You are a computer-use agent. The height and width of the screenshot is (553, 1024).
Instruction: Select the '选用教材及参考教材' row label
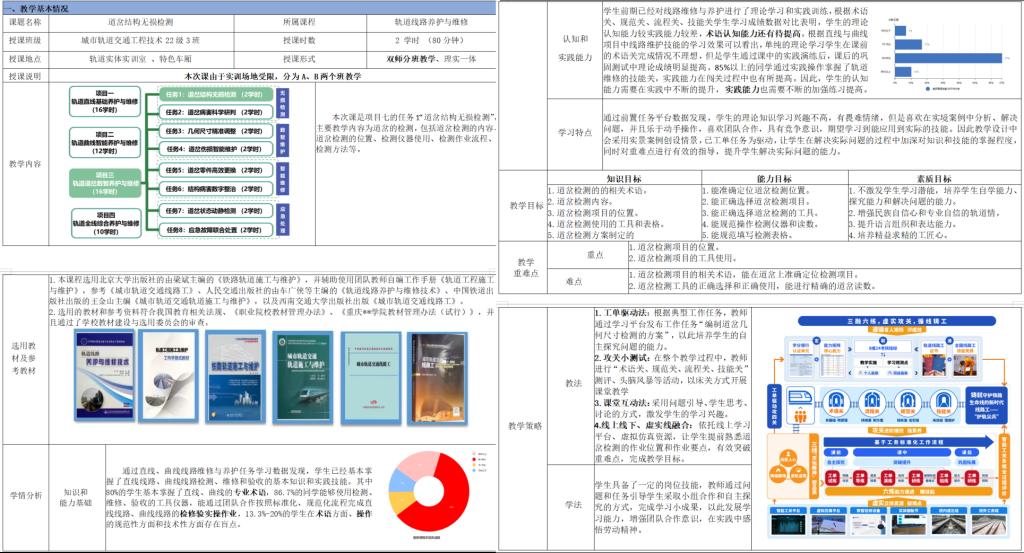(x=24, y=358)
